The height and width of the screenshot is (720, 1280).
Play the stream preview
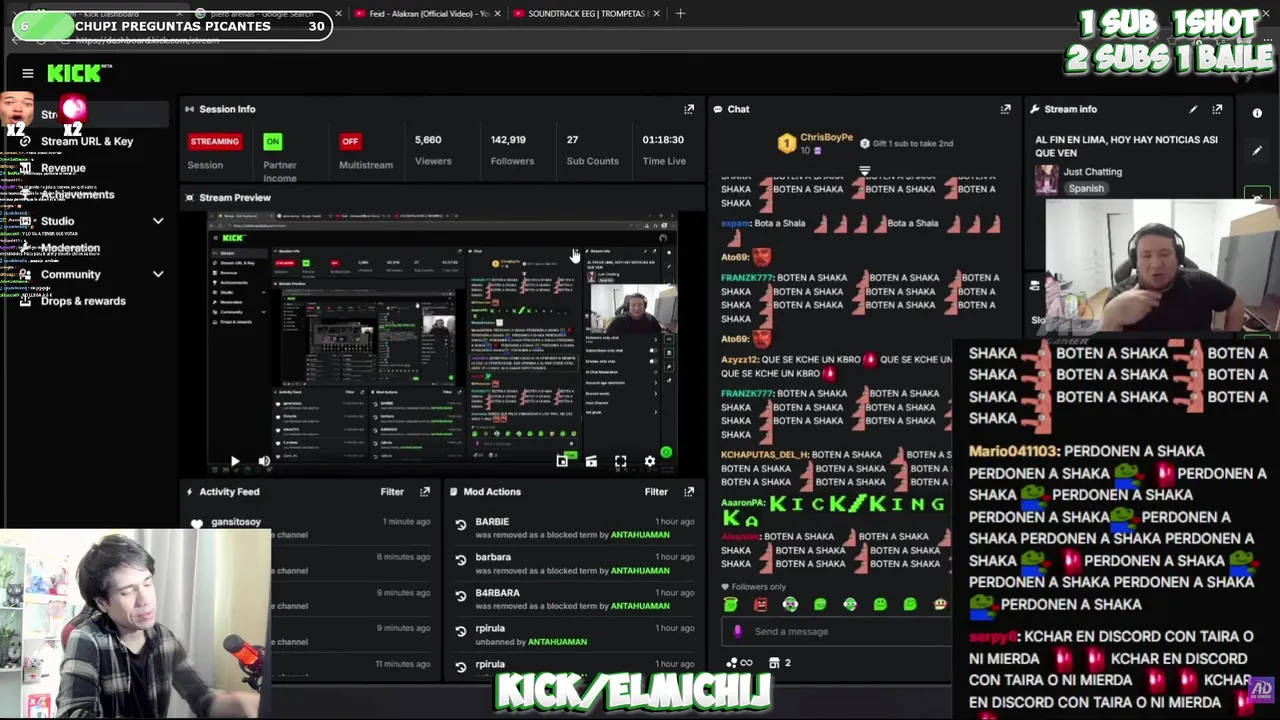click(234, 461)
